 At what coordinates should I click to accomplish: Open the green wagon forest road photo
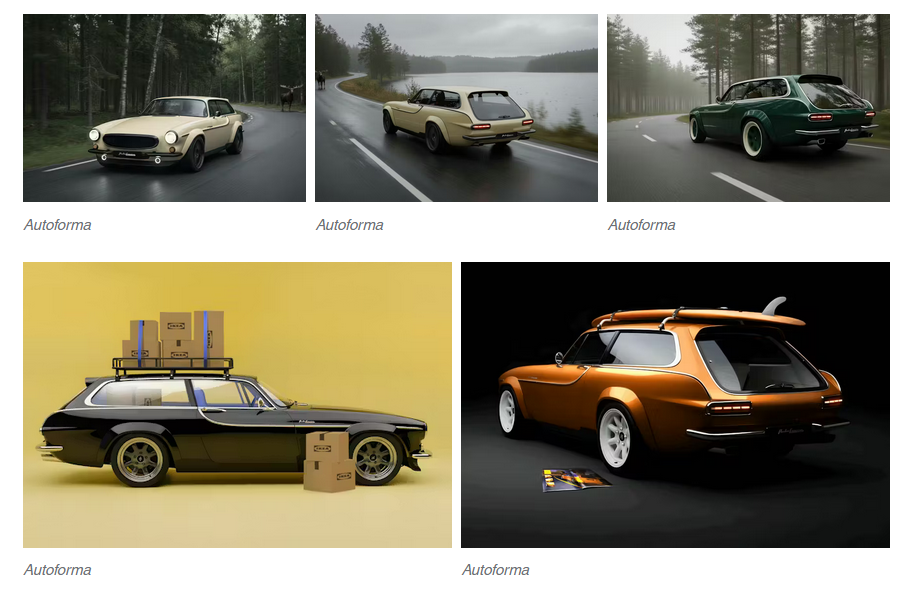(748, 108)
